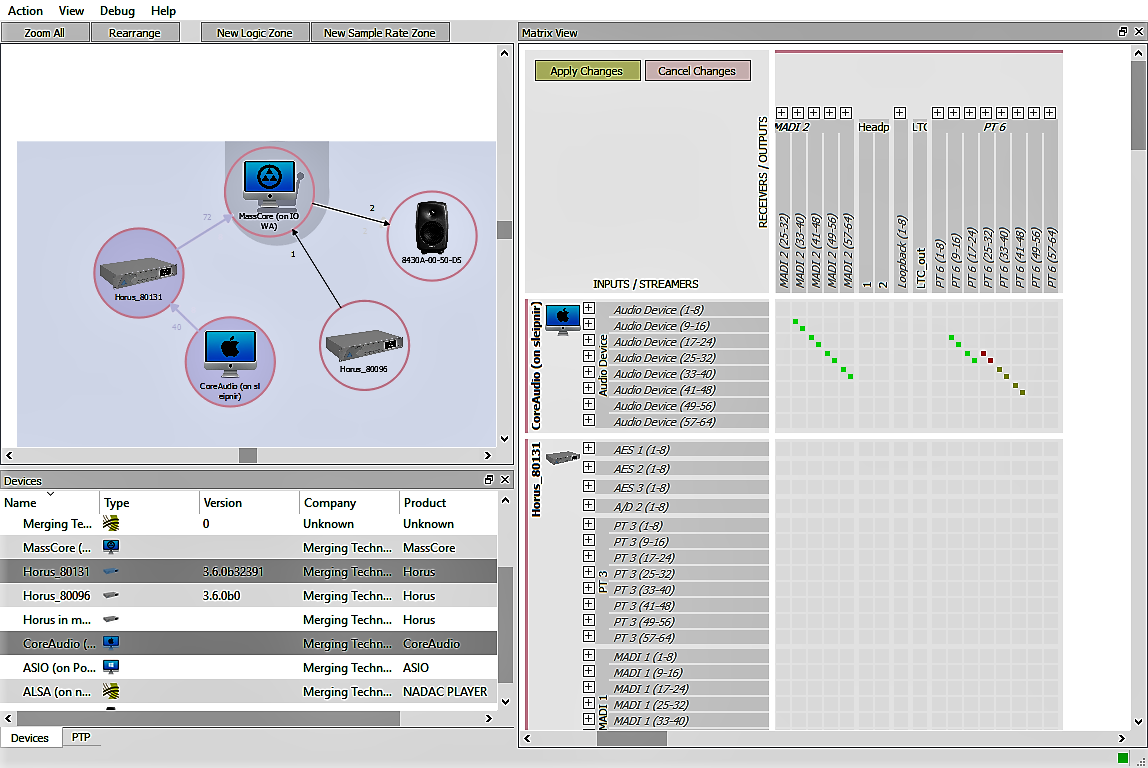This screenshot has width=1148, height=768.
Task: Click the Horus_80131 device icon in Matrix View
Action: click(x=563, y=458)
